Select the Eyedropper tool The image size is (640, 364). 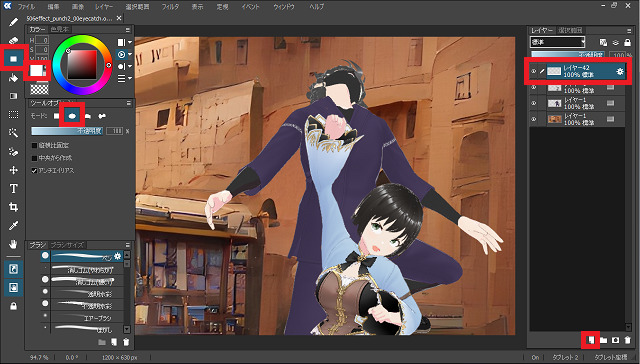[13, 226]
